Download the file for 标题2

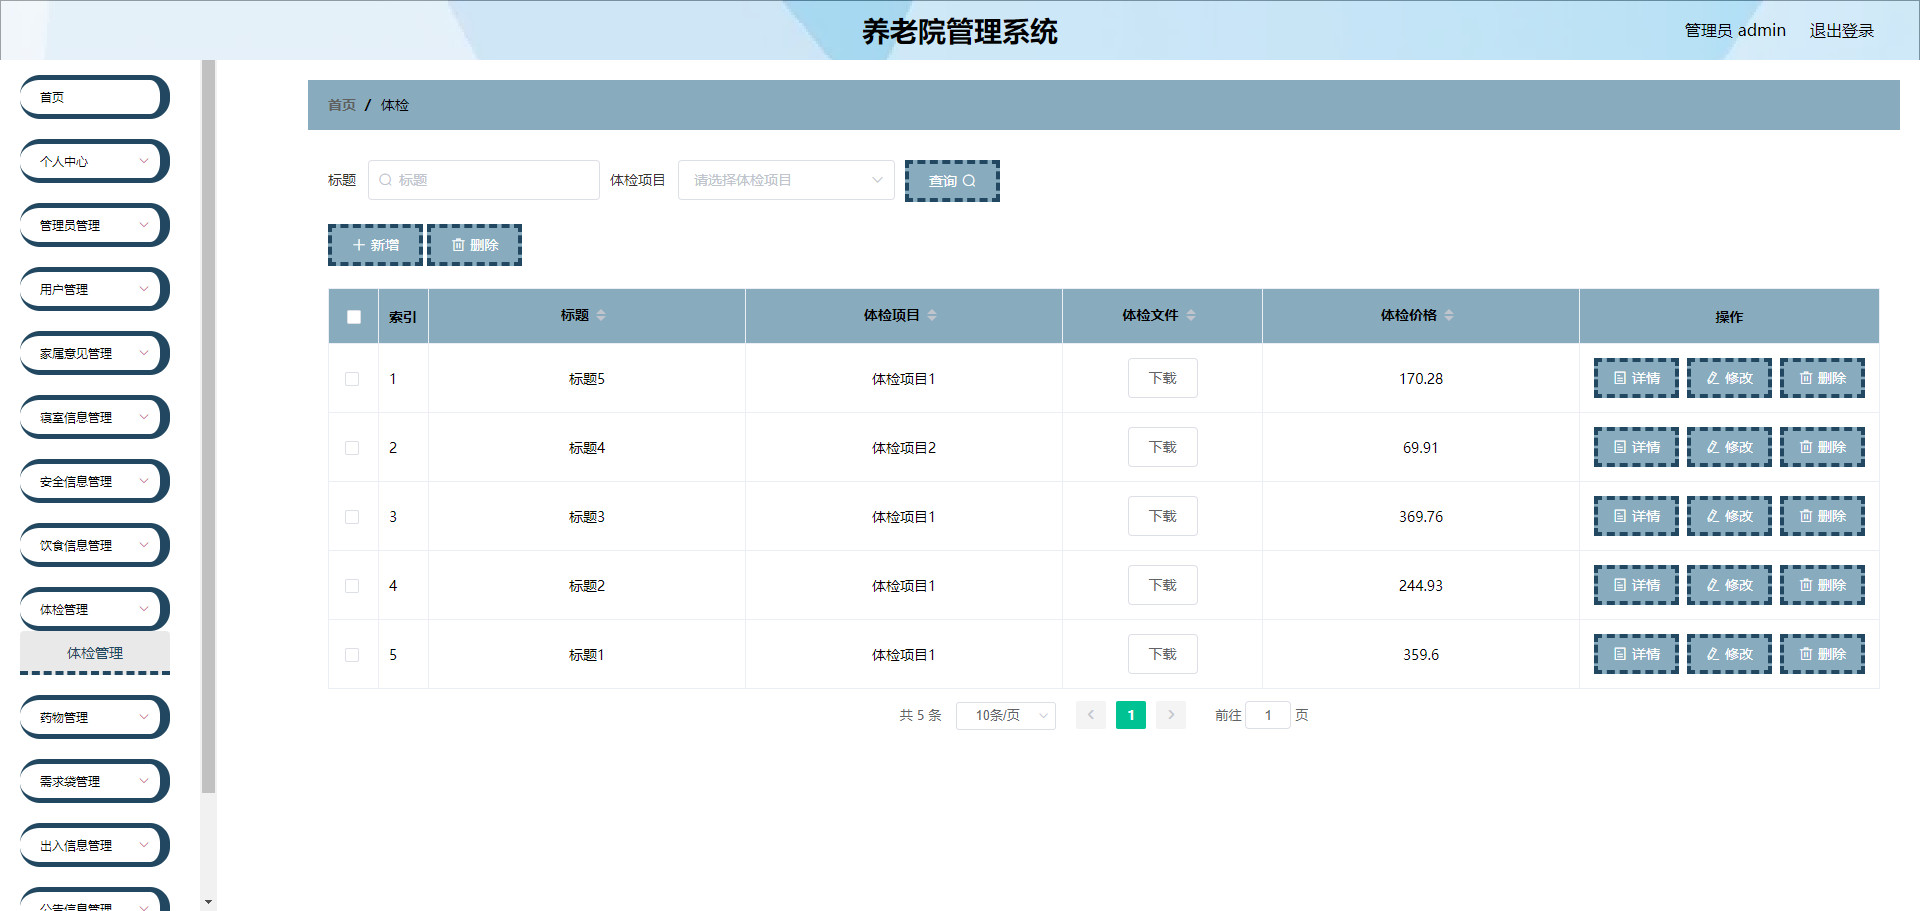[x=1162, y=585]
